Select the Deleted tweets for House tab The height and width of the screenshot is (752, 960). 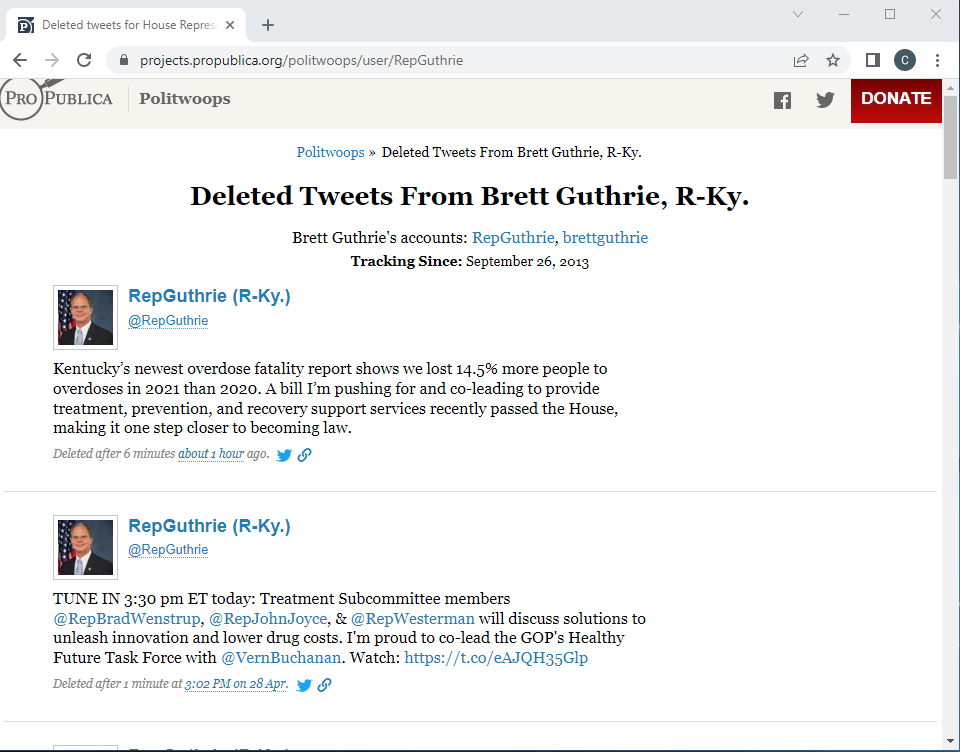[x=126, y=25]
